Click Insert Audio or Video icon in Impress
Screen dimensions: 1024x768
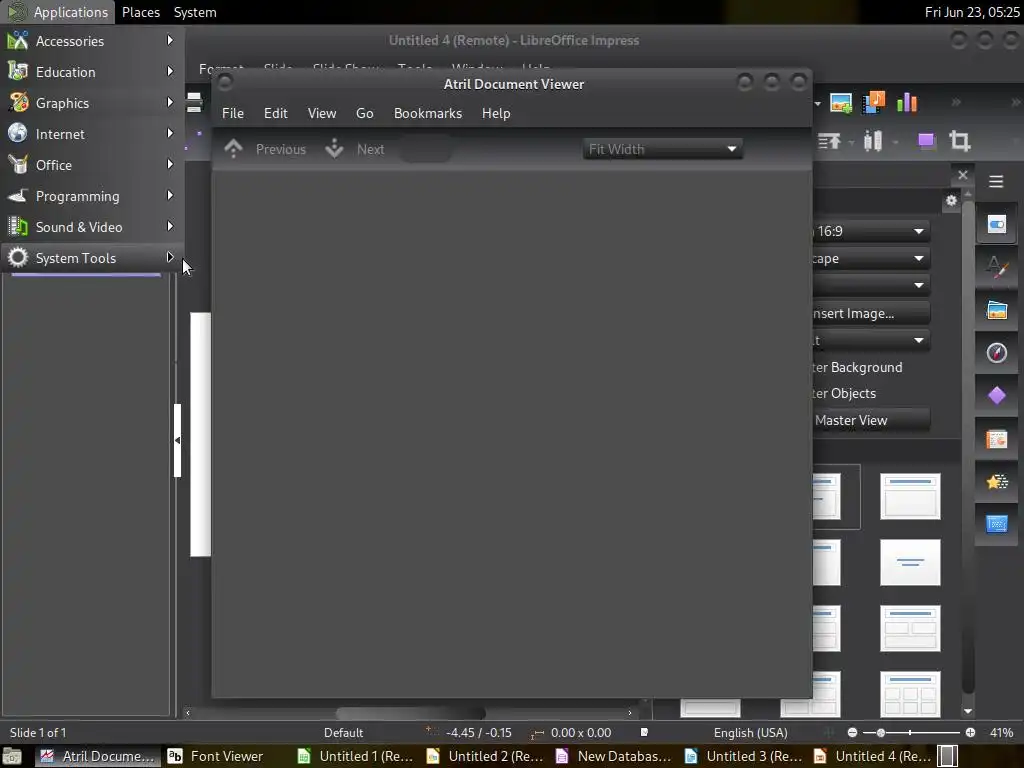pyautogui.click(x=873, y=103)
